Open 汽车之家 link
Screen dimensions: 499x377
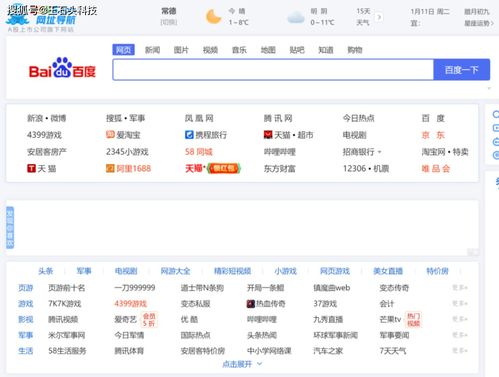click(x=328, y=351)
